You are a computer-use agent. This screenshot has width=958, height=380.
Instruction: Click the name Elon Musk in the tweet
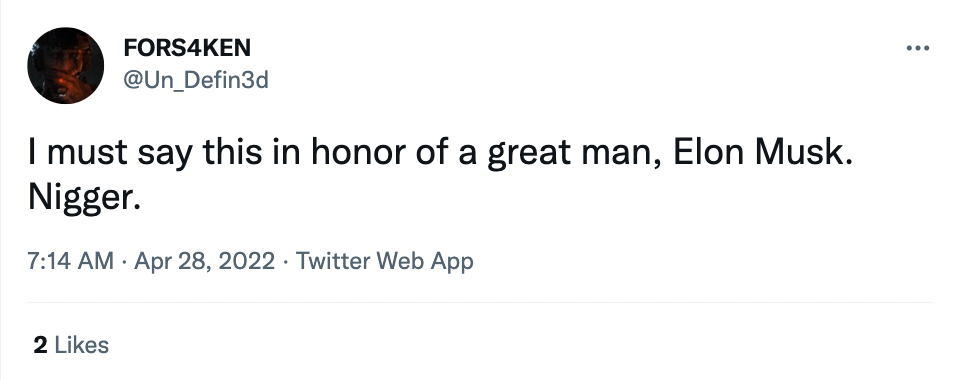[762, 153]
